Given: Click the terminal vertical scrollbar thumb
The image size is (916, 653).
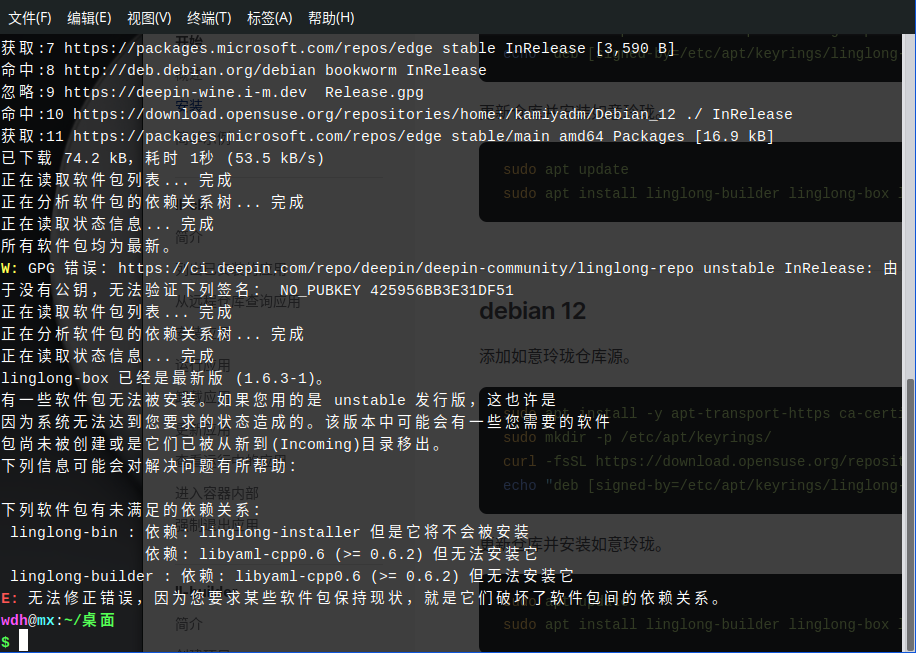Looking at the screenshot, I should click(910, 514).
